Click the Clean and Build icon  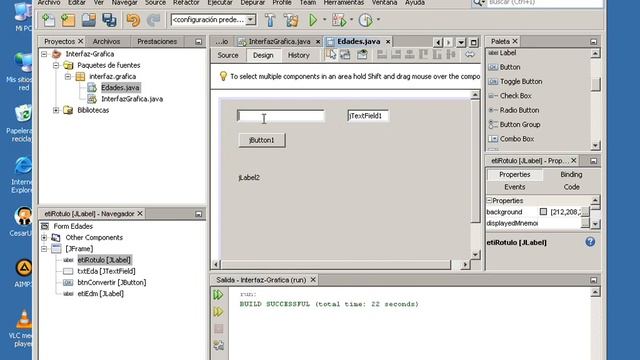[291, 20]
